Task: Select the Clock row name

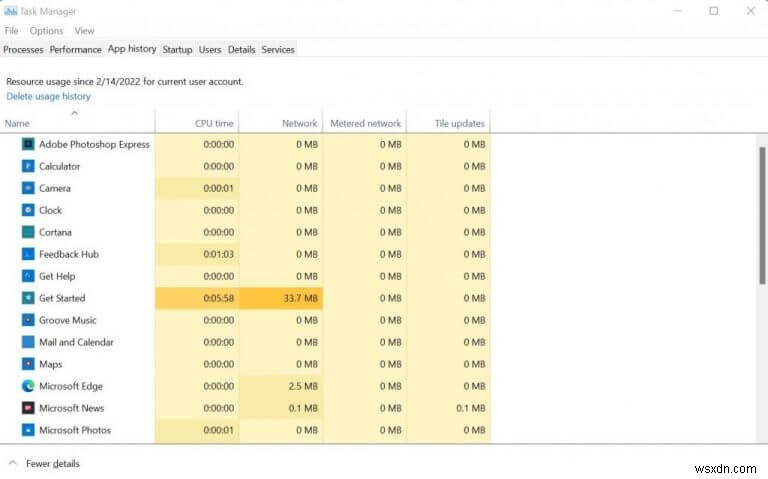Action: click(x=50, y=210)
